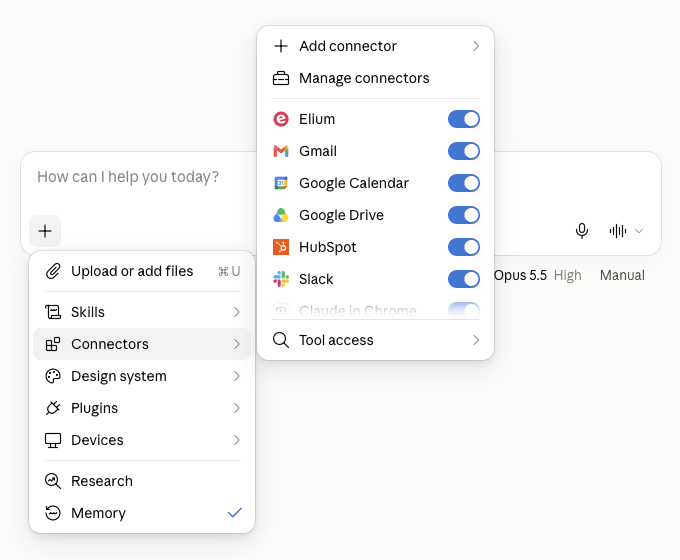Click the Devices monitor icon
The image size is (680, 560).
[x=53, y=440]
